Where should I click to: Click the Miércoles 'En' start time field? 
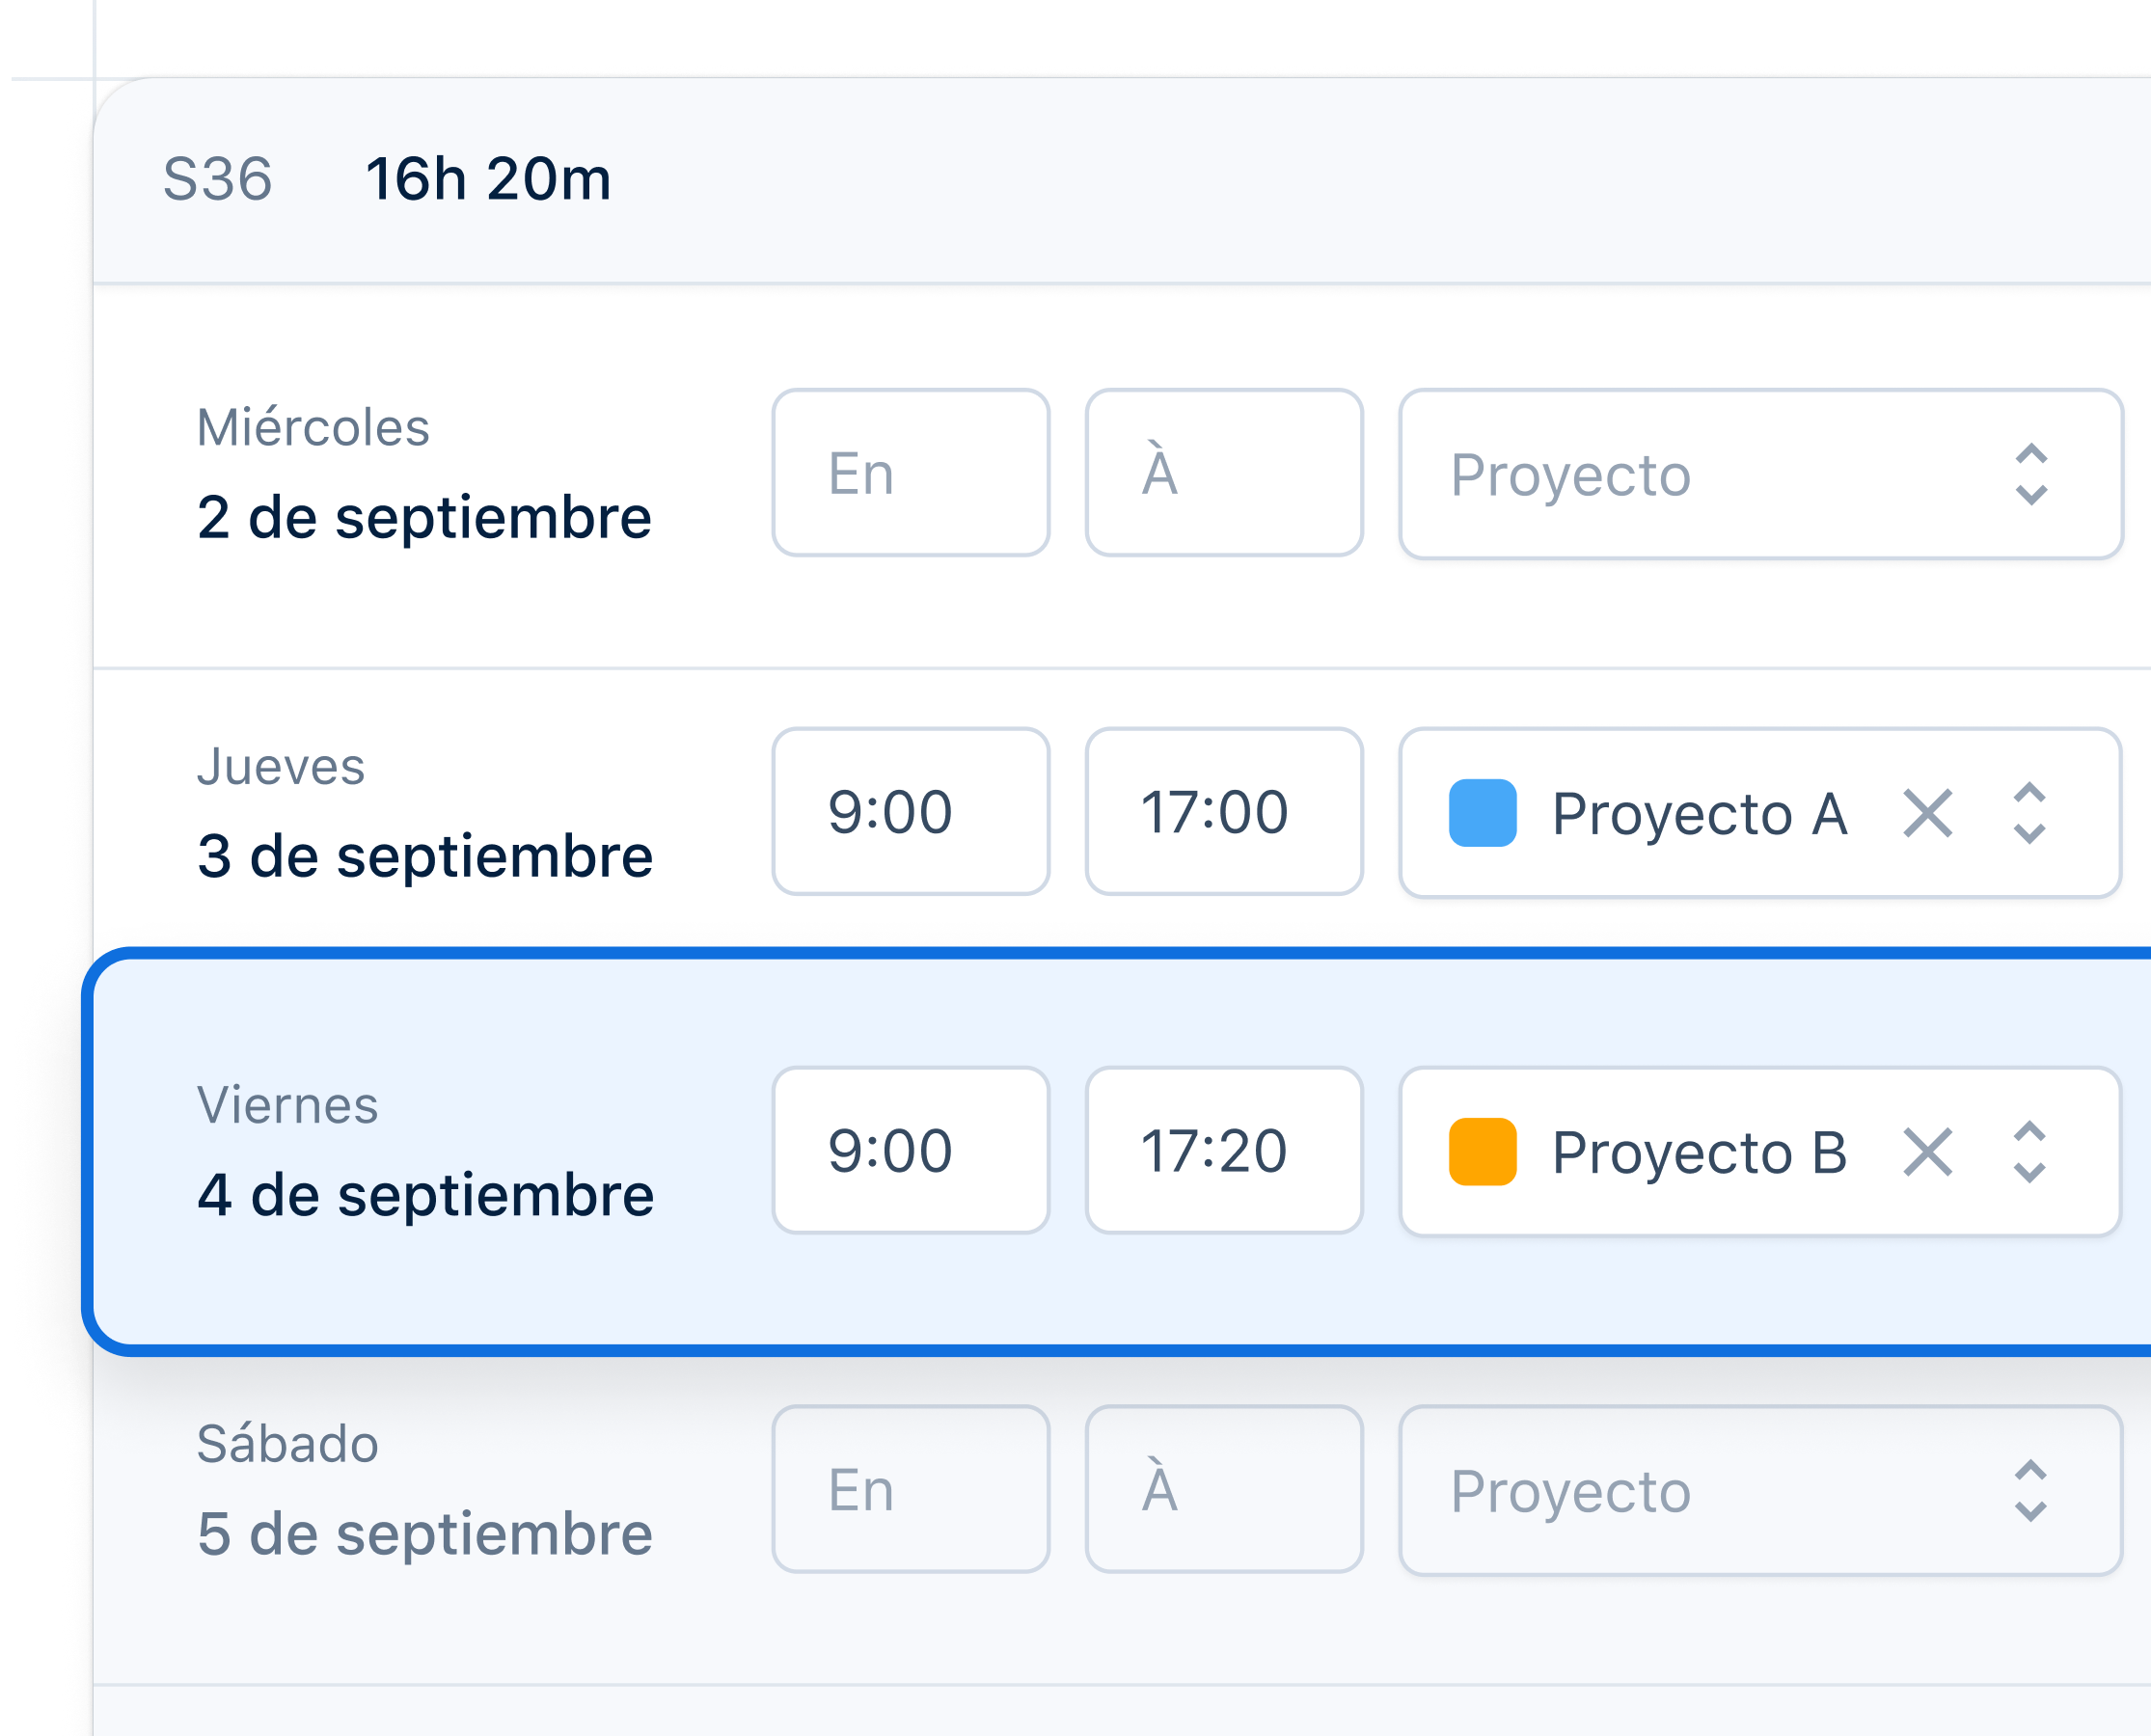tap(910, 473)
